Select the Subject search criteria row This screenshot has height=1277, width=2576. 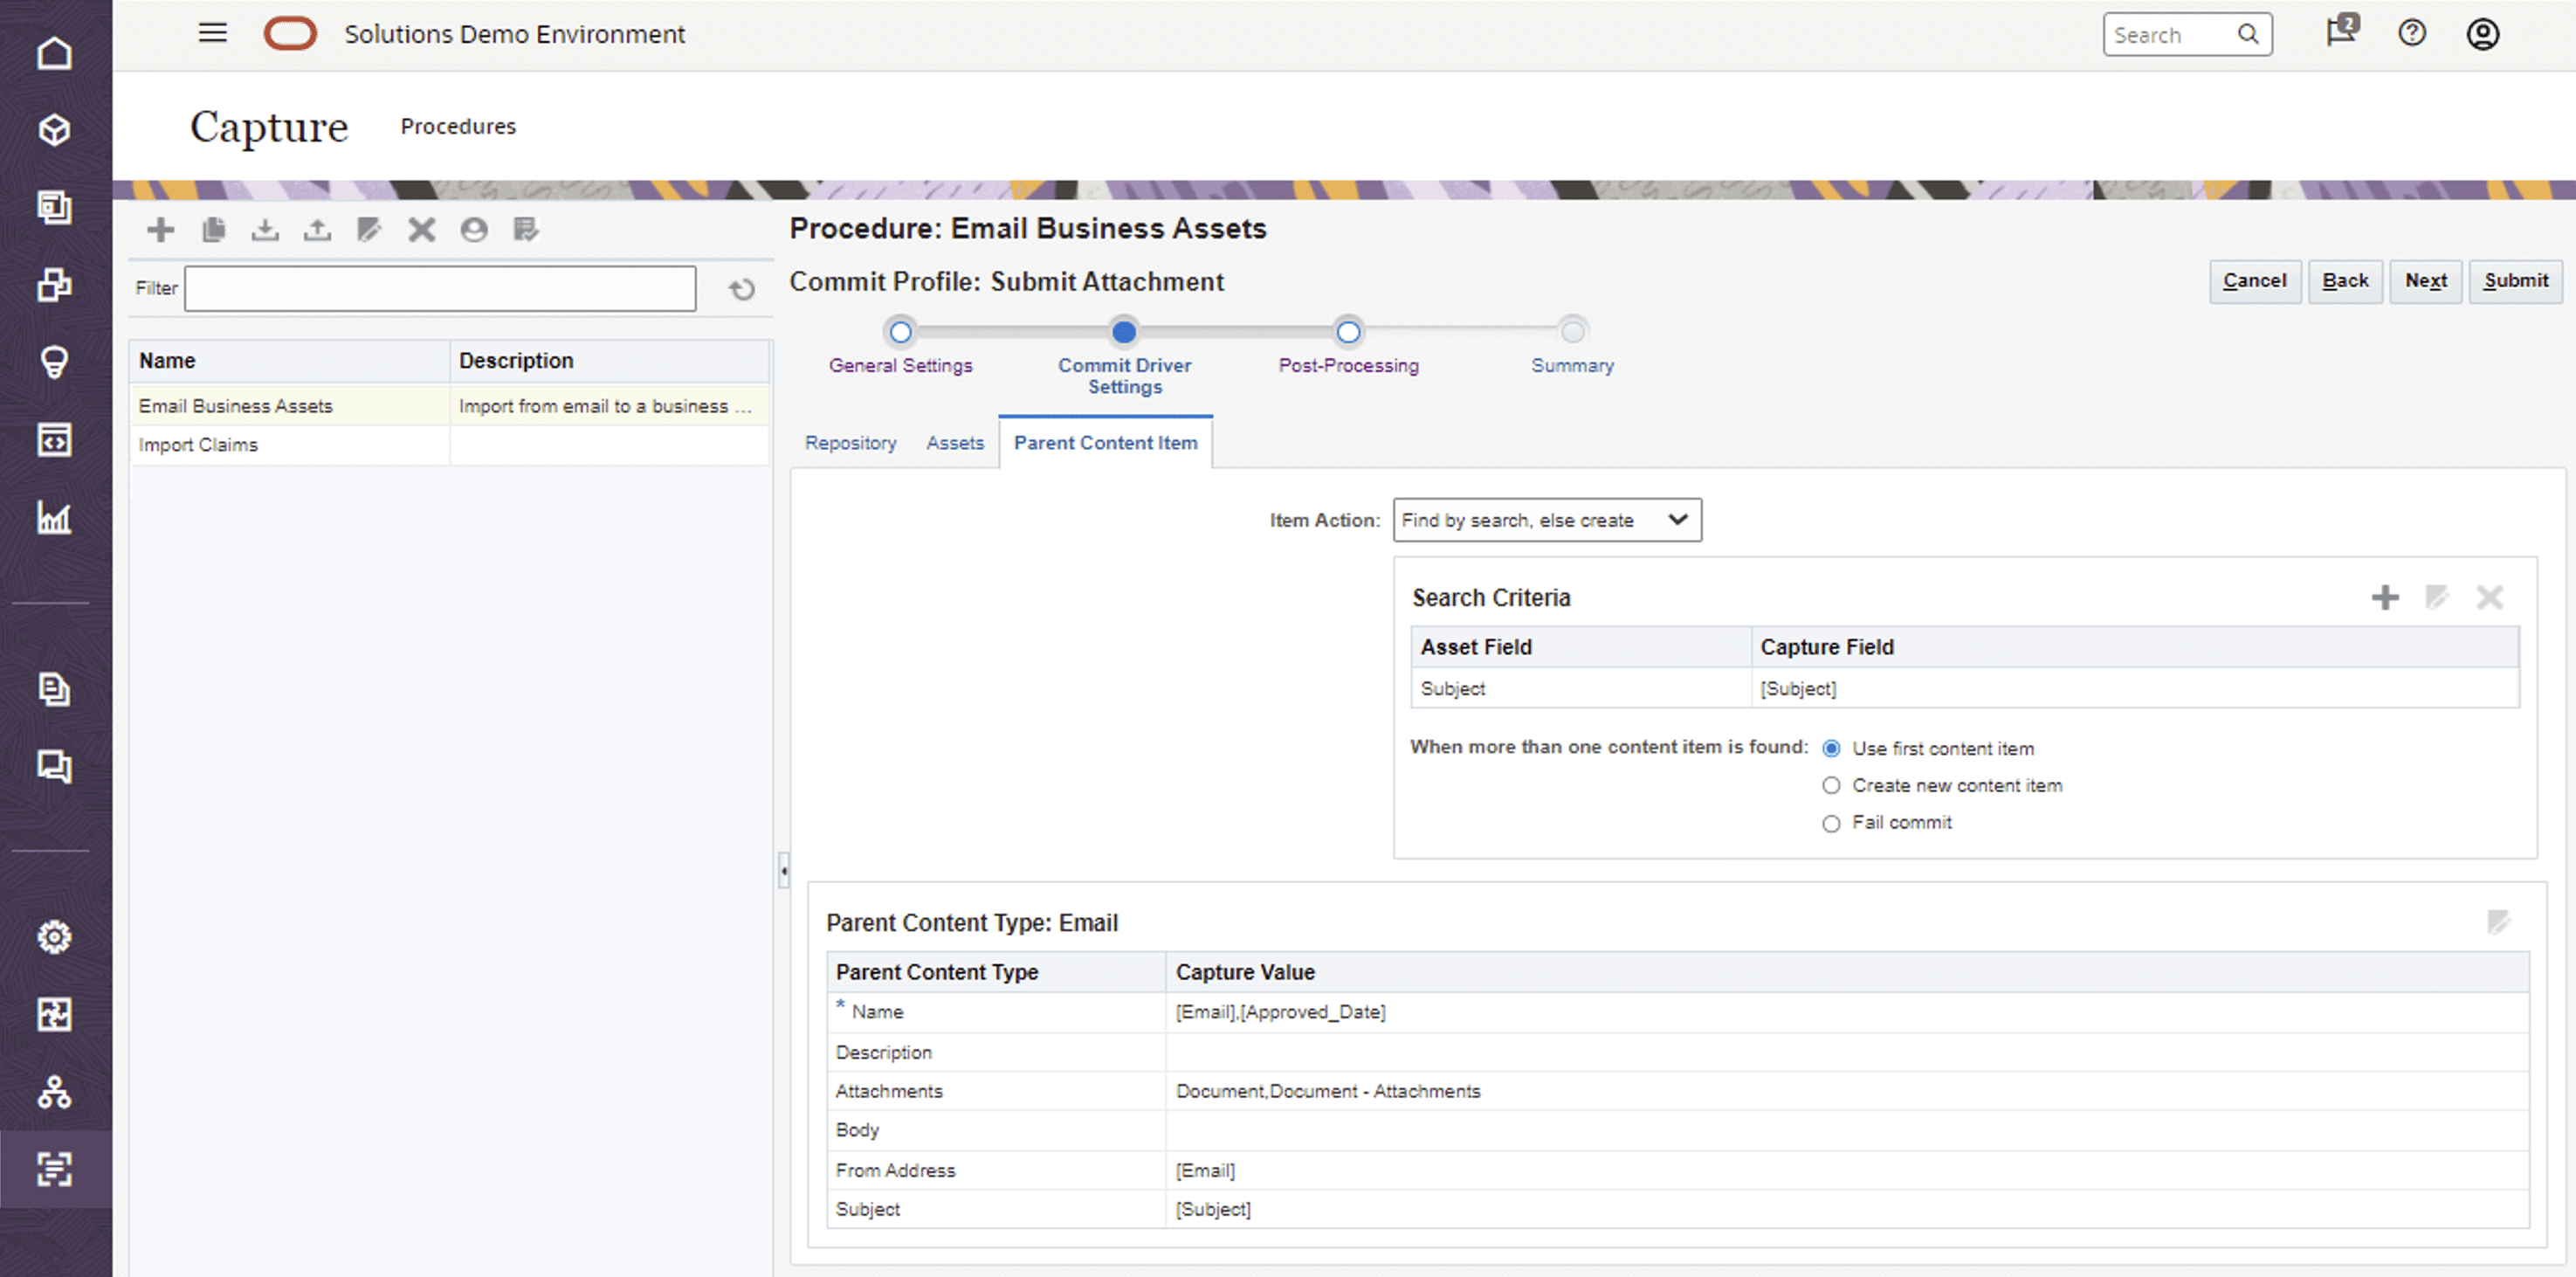click(x=1964, y=688)
